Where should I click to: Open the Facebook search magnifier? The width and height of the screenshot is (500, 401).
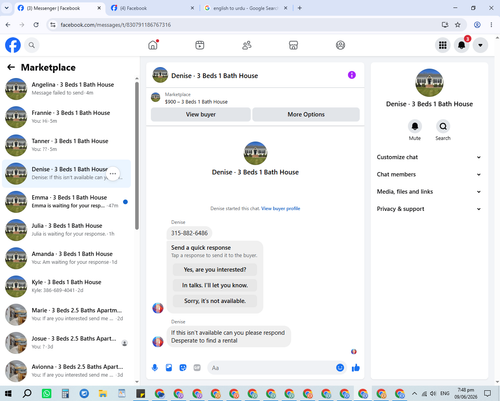[32, 45]
